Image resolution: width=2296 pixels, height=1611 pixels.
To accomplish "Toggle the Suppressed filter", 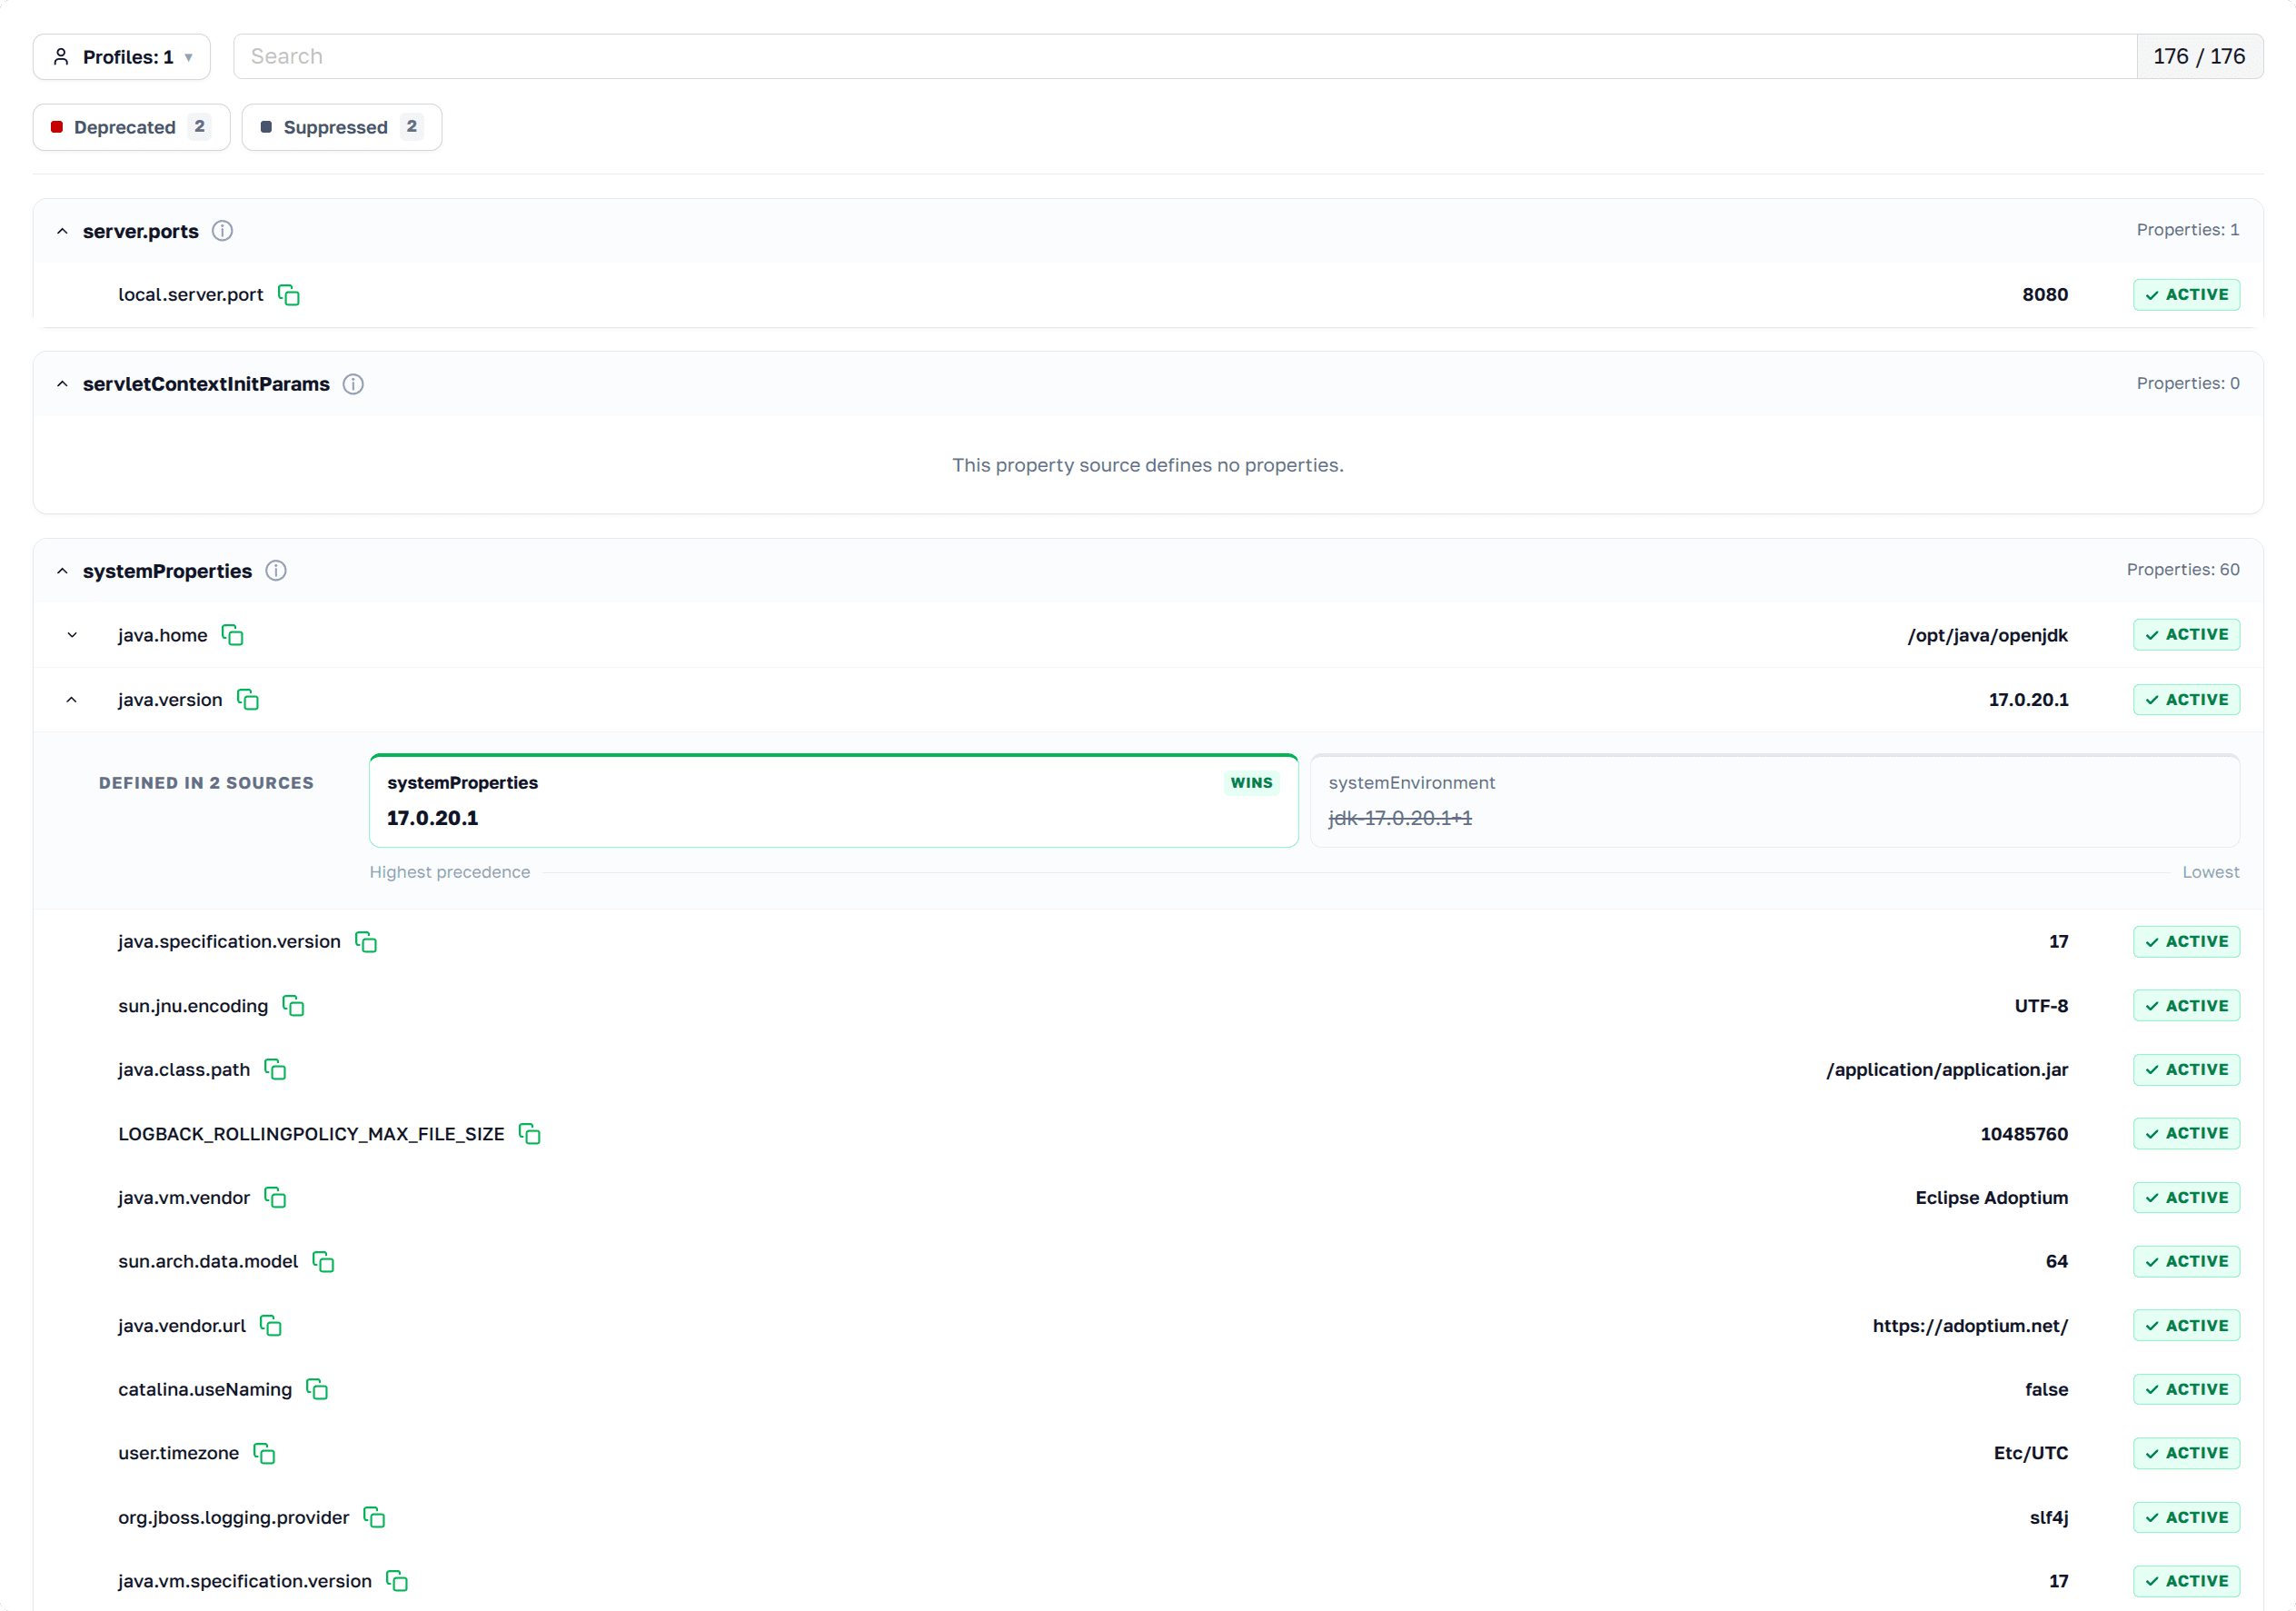I will pyautogui.click(x=342, y=127).
